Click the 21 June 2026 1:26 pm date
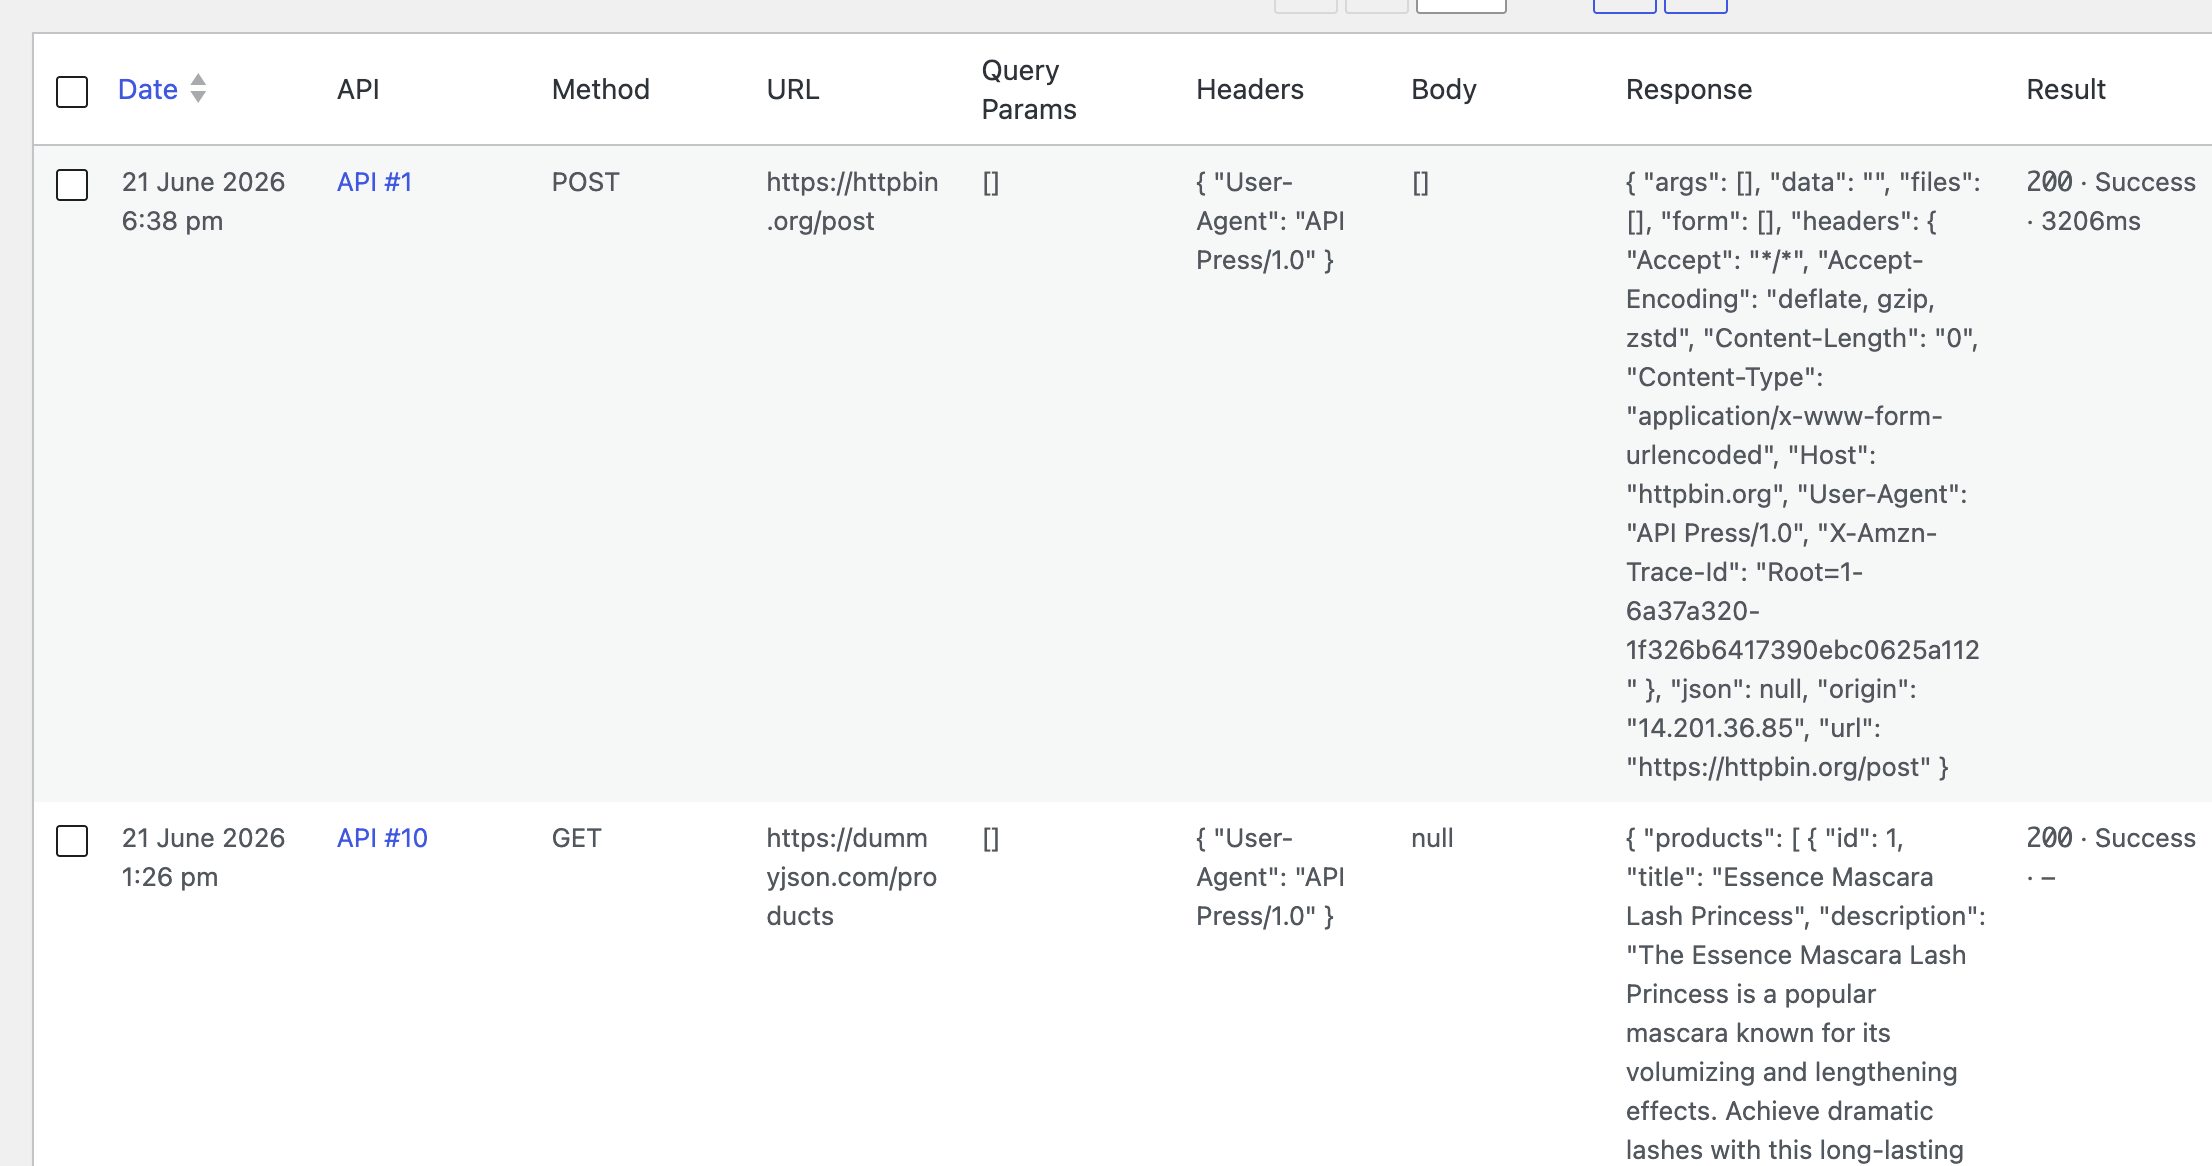Screen dimensions: 2212x1166 203,857
